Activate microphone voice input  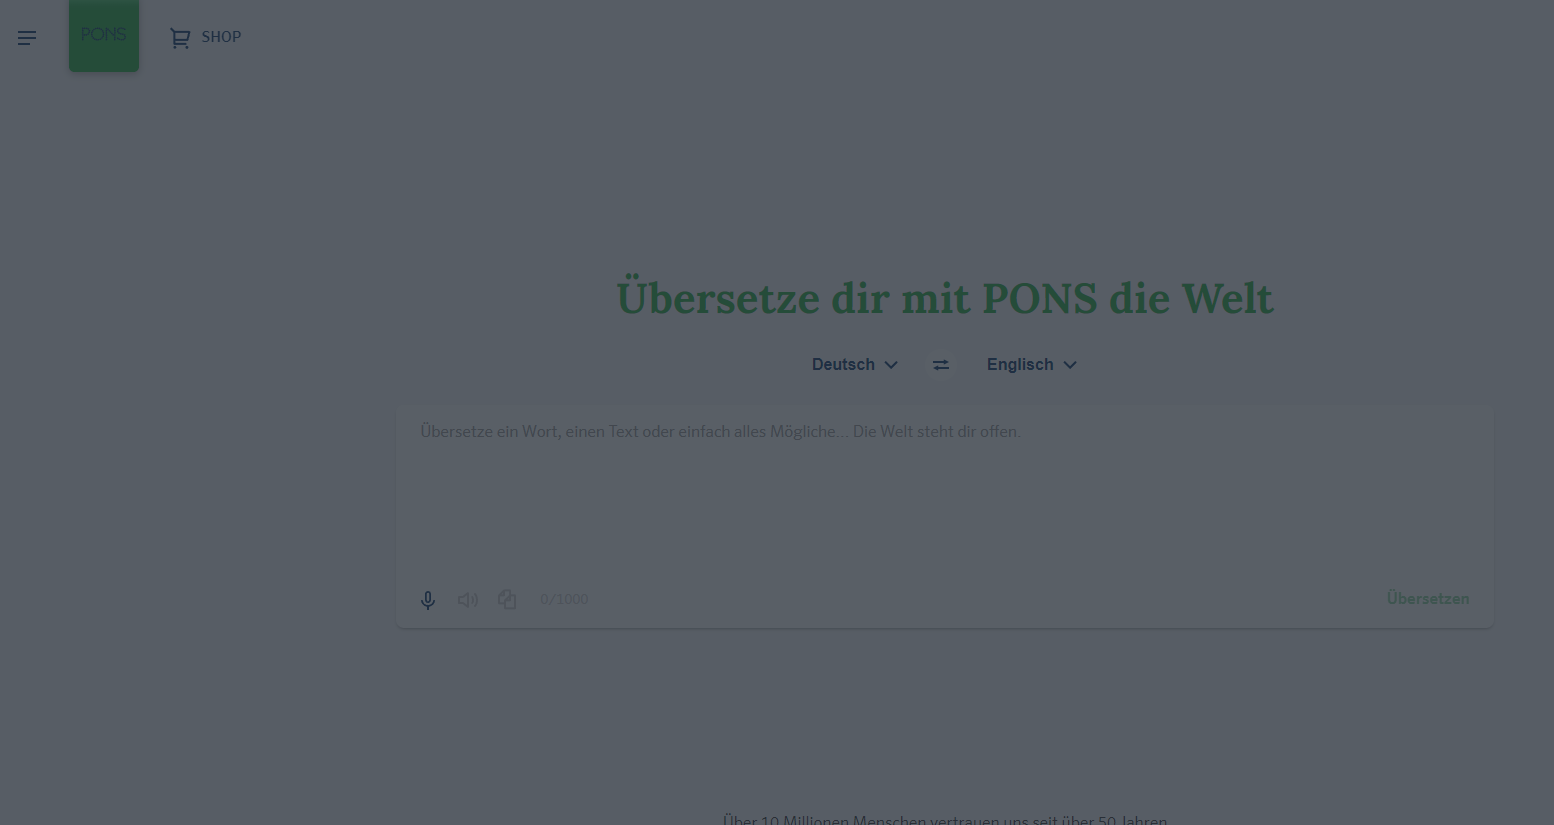click(428, 600)
